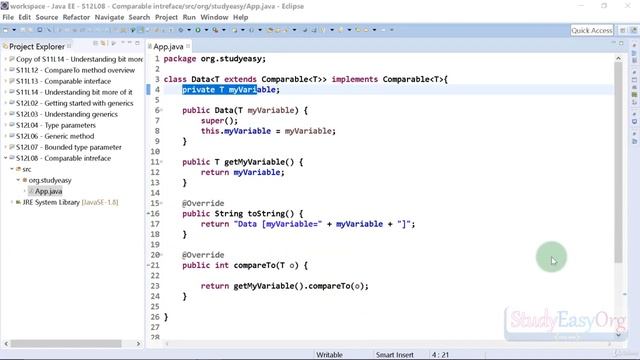Fold the Data constructor at line 6

point(161,110)
